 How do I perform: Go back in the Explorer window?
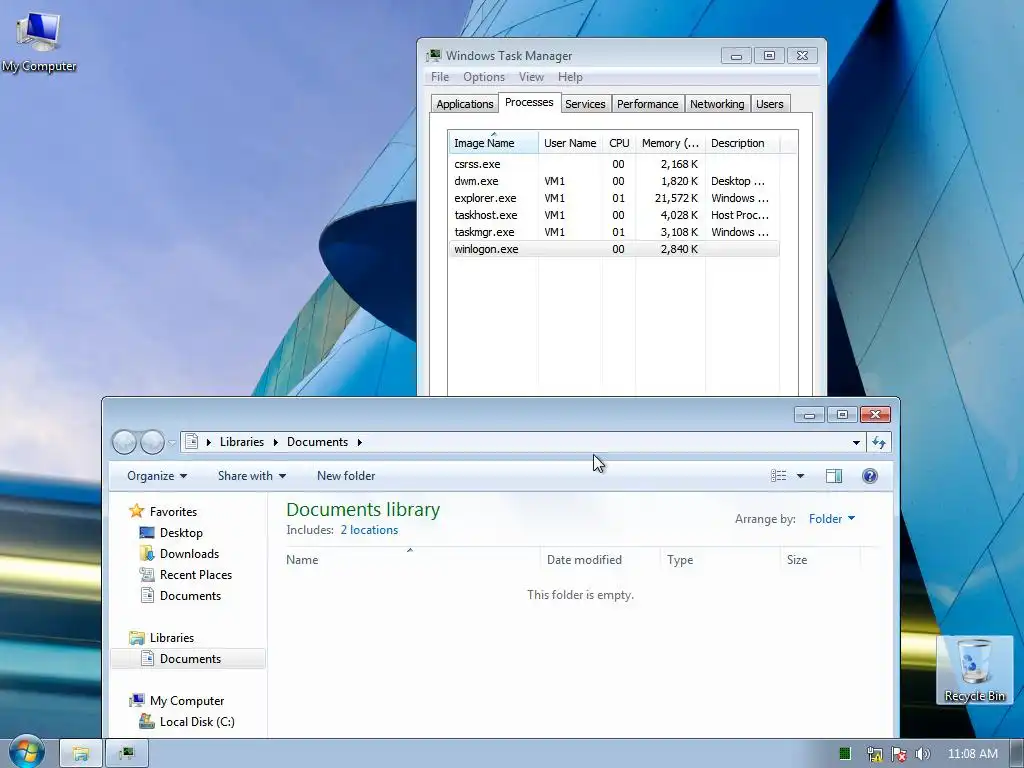point(124,442)
